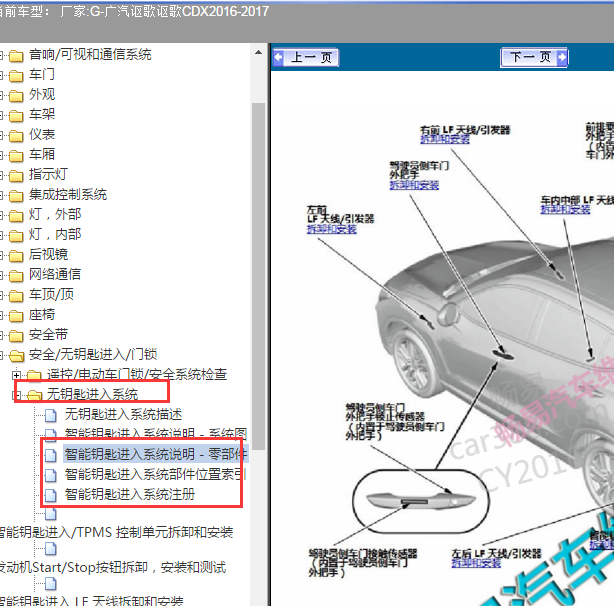
Task: Open the 音响/可视和通信系统 folder icon
Action: pyautogui.click(x=16, y=56)
